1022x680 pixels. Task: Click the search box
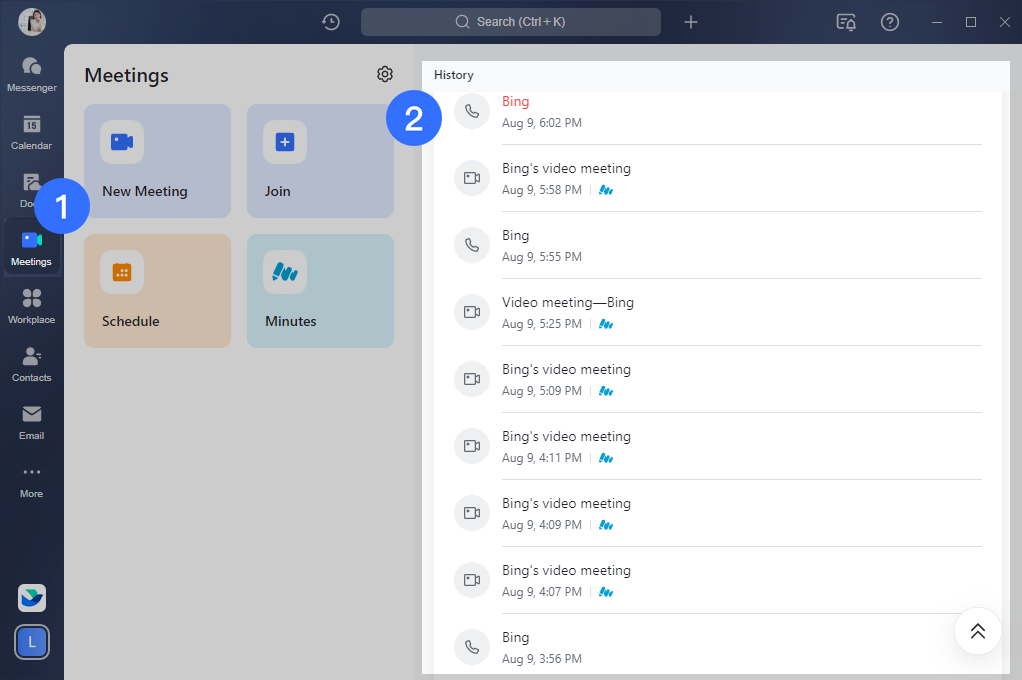510,22
